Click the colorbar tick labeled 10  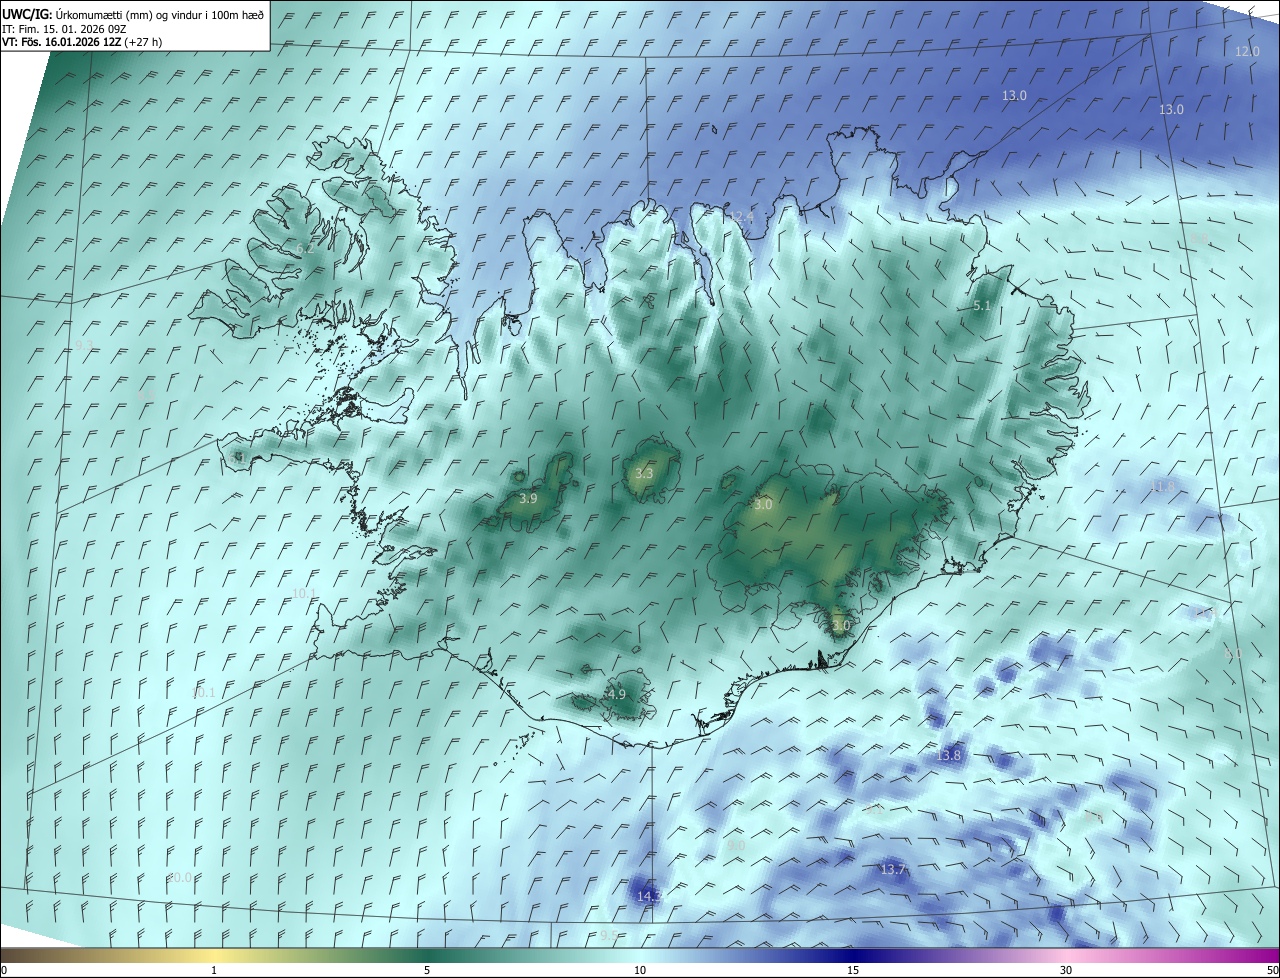click(x=640, y=970)
